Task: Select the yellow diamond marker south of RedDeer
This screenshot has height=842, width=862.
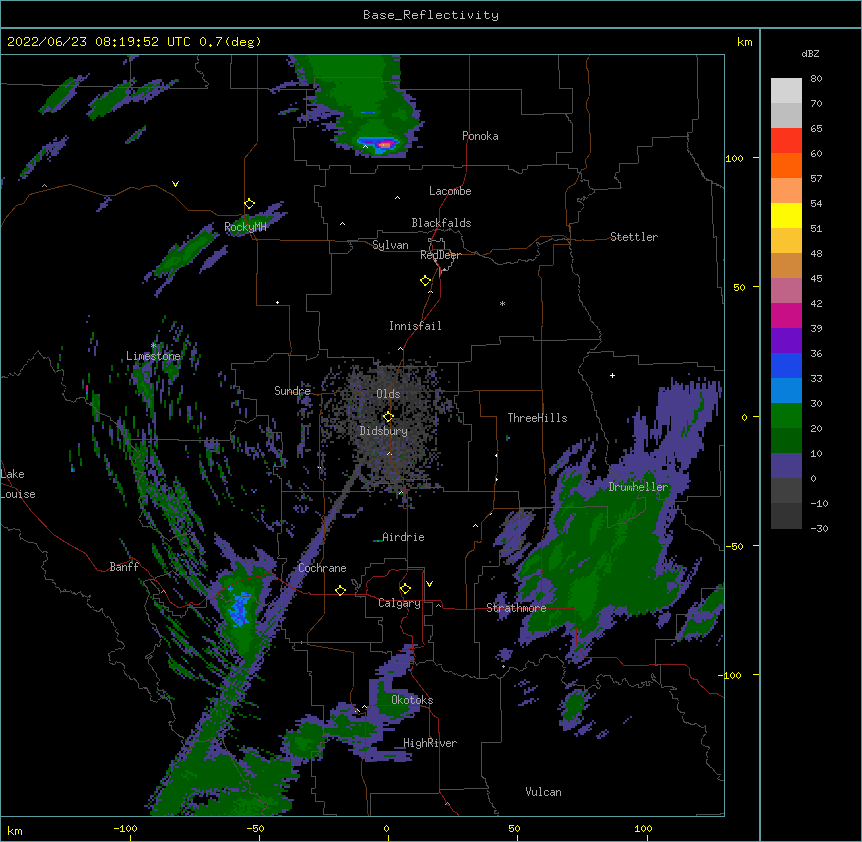Action: [x=425, y=281]
